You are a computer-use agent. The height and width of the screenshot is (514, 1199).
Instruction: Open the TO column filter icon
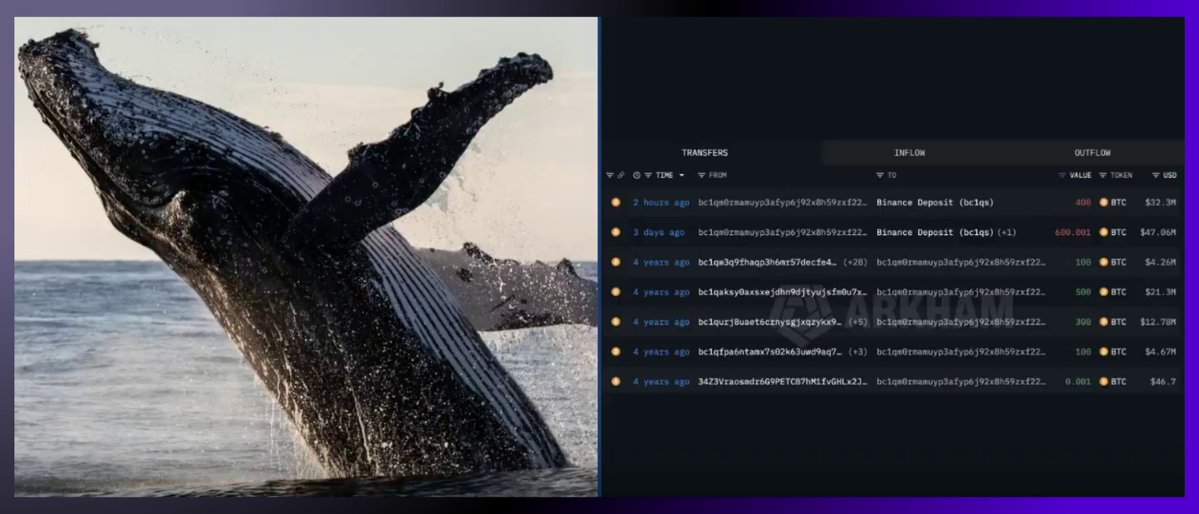point(879,175)
